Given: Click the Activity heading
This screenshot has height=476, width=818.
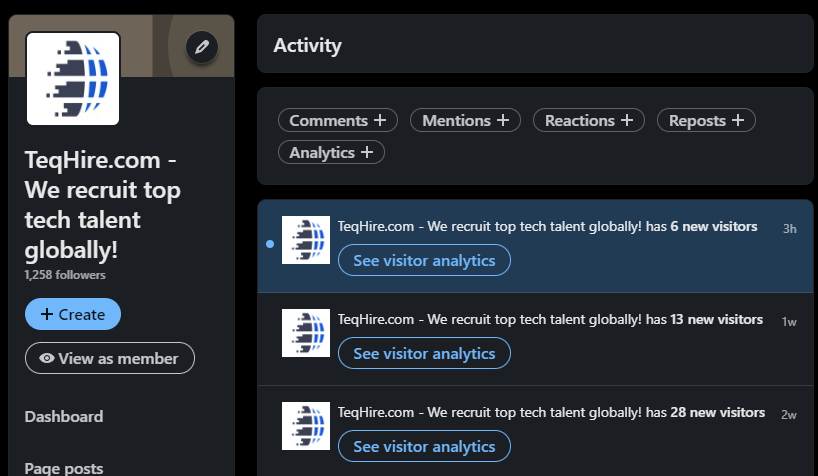Looking at the screenshot, I should (307, 45).
